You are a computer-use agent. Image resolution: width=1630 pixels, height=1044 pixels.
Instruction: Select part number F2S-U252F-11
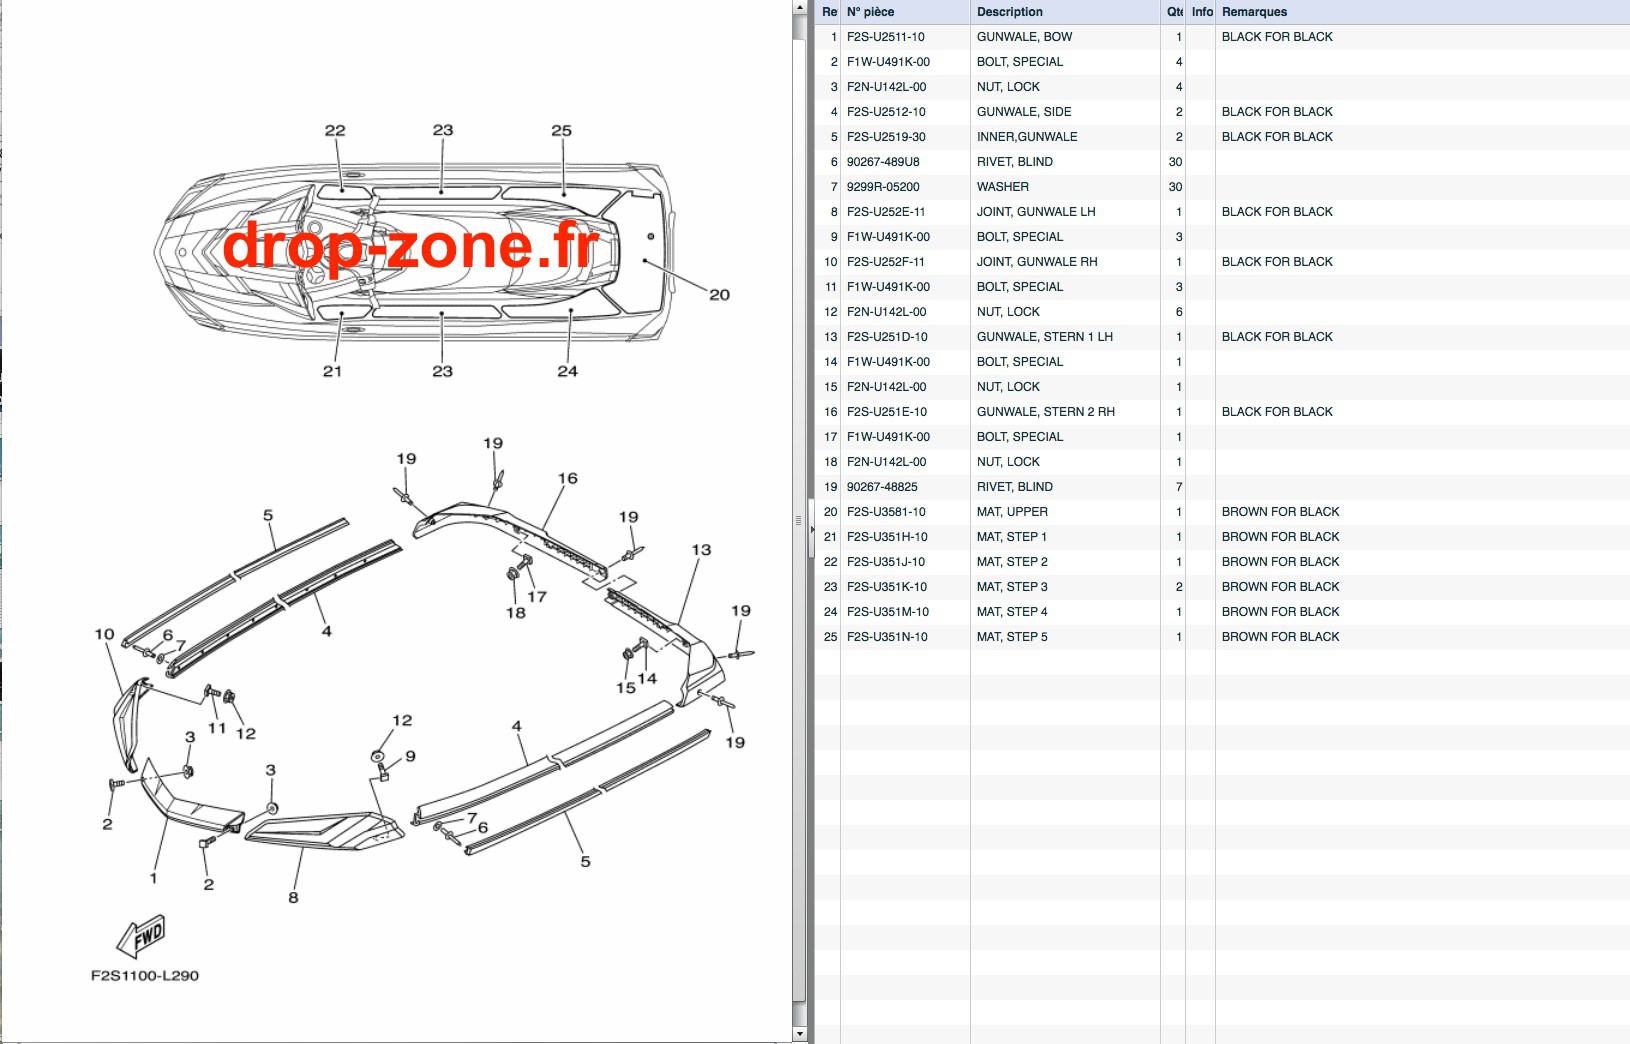coord(886,262)
